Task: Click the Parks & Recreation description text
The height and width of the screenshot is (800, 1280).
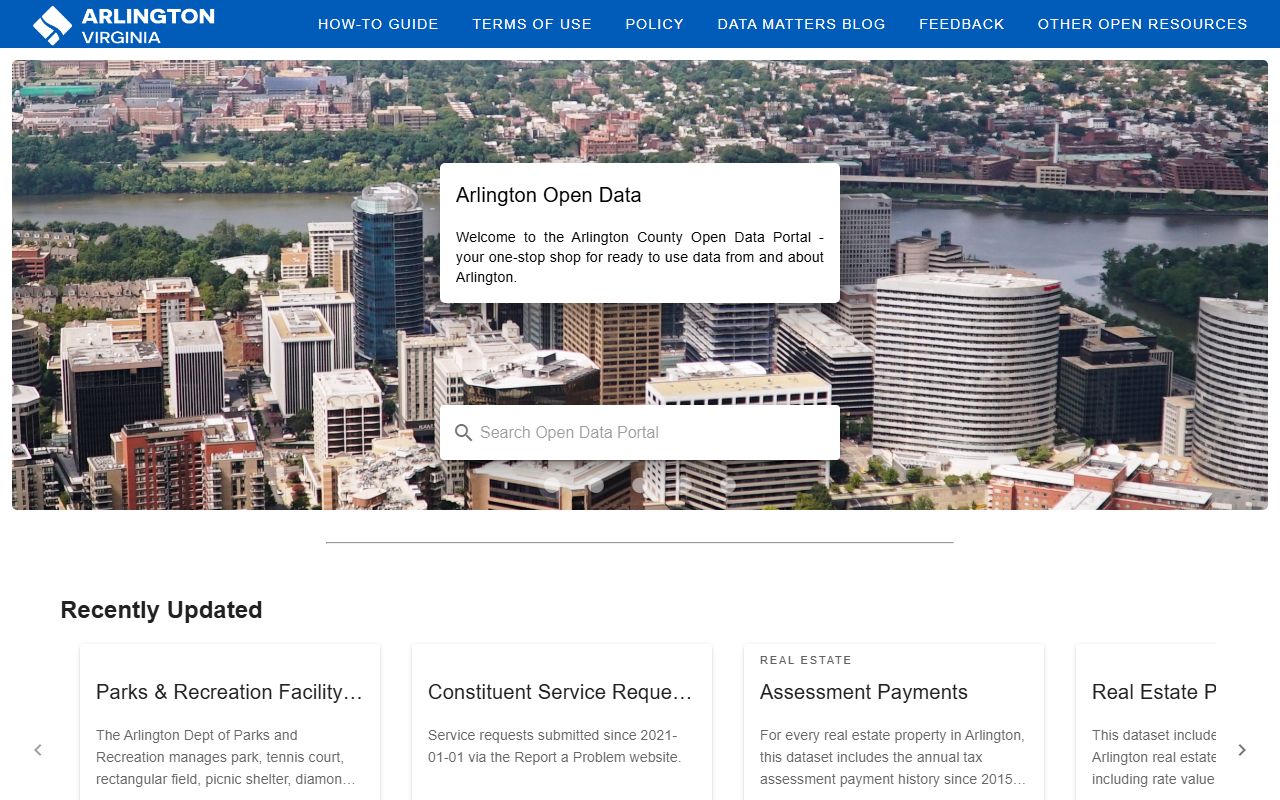Action: point(226,757)
